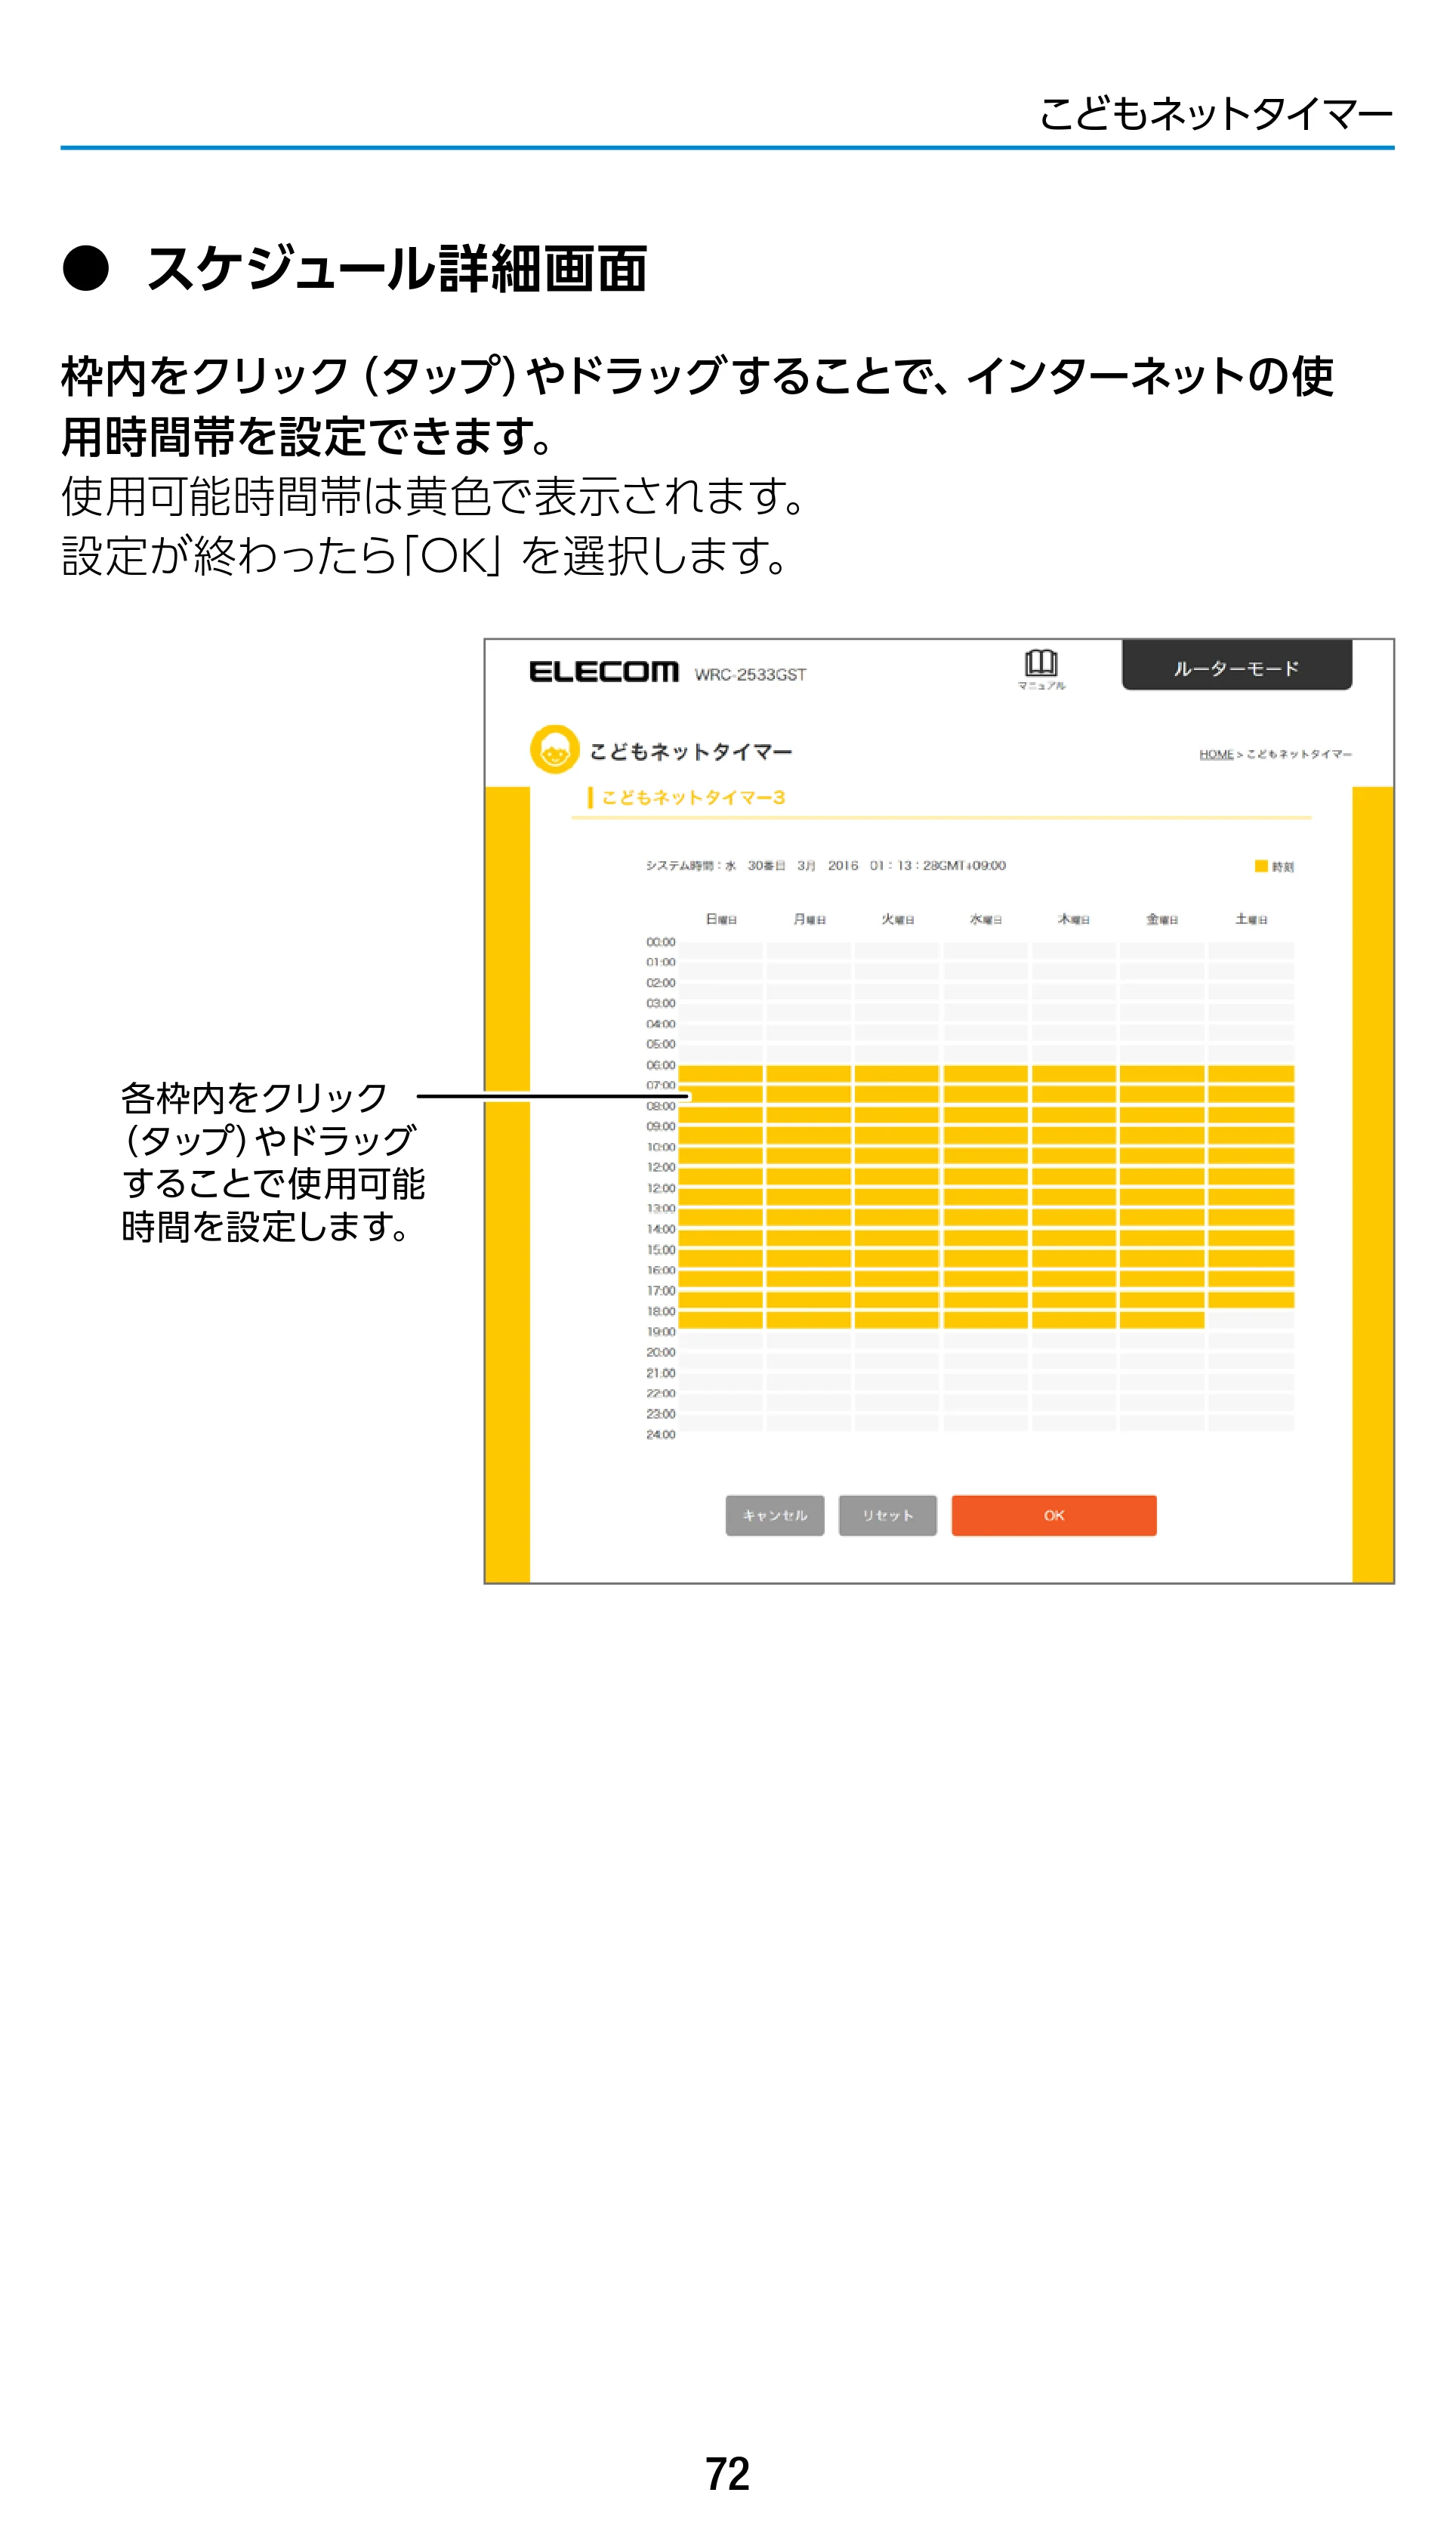The image size is (1456, 2548).
Task: Select the 木曜日 column header
Action: pyautogui.click(x=1074, y=919)
